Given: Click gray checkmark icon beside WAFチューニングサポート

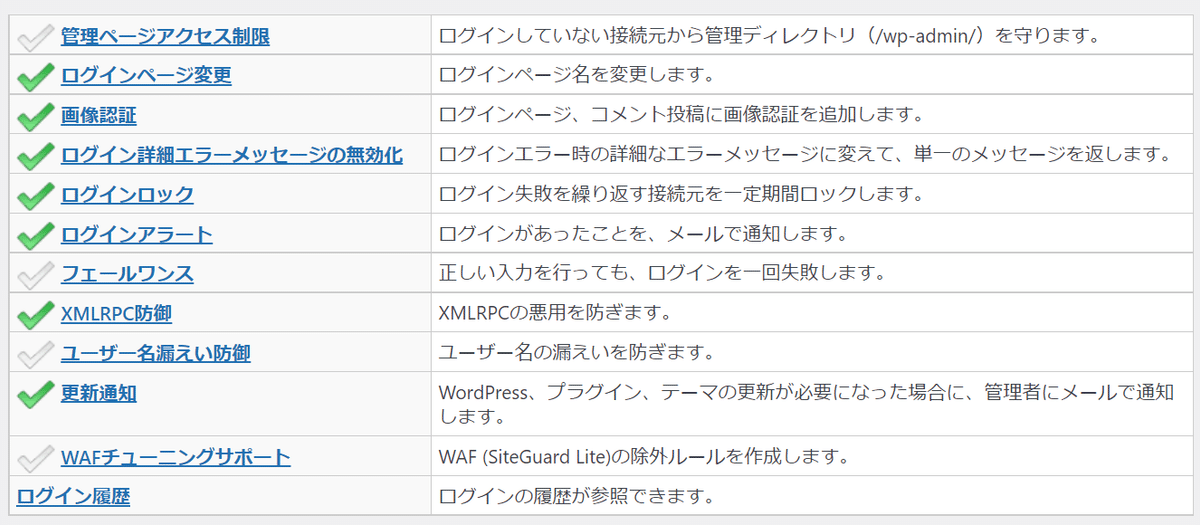Looking at the screenshot, I should pyautogui.click(x=35, y=459).
